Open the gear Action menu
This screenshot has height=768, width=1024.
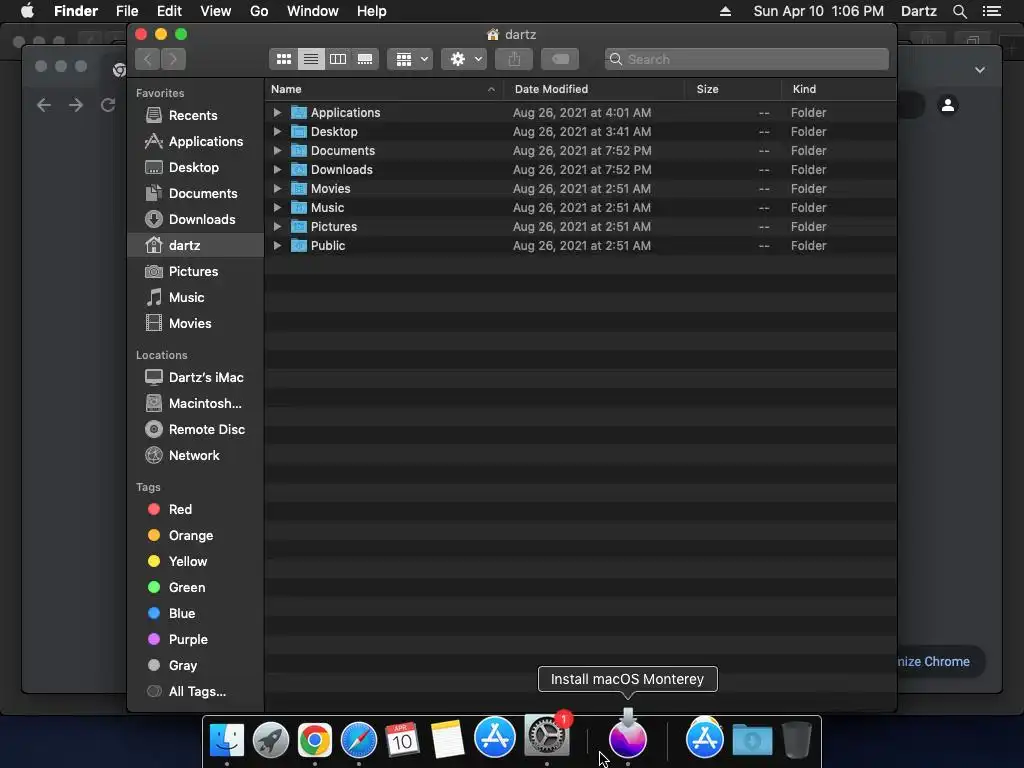pos(464,59)
